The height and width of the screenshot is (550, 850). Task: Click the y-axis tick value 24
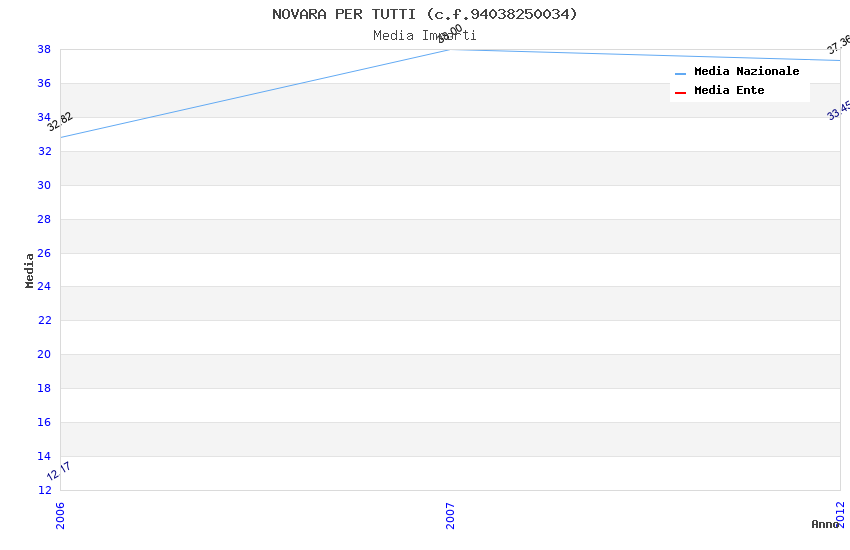pyautogui.click(x=44, y=286)
